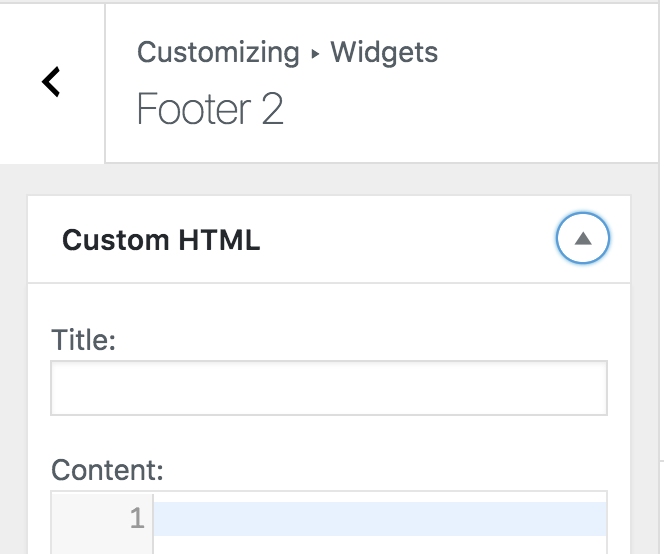This screenshot has height=554, width=664.
Task: Click the breadcrumb separator triangle
Action: coord(315,53)
